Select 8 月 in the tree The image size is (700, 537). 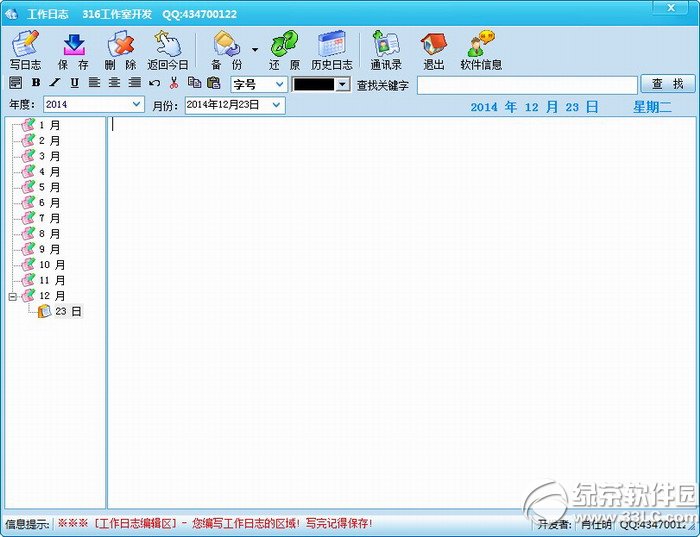[x=41, y=234]
